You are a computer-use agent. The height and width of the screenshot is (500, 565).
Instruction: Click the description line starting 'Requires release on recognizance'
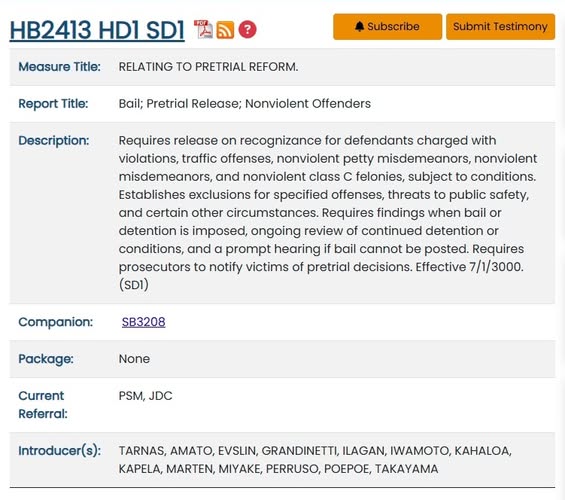click(307, 140)
